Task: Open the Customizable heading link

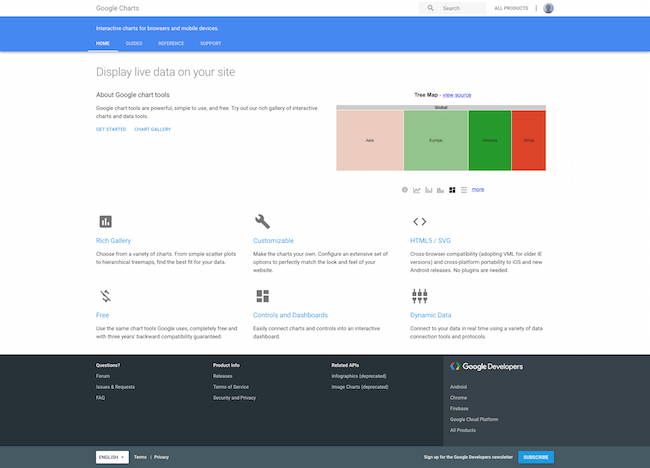Action: [x=273, y=240]
